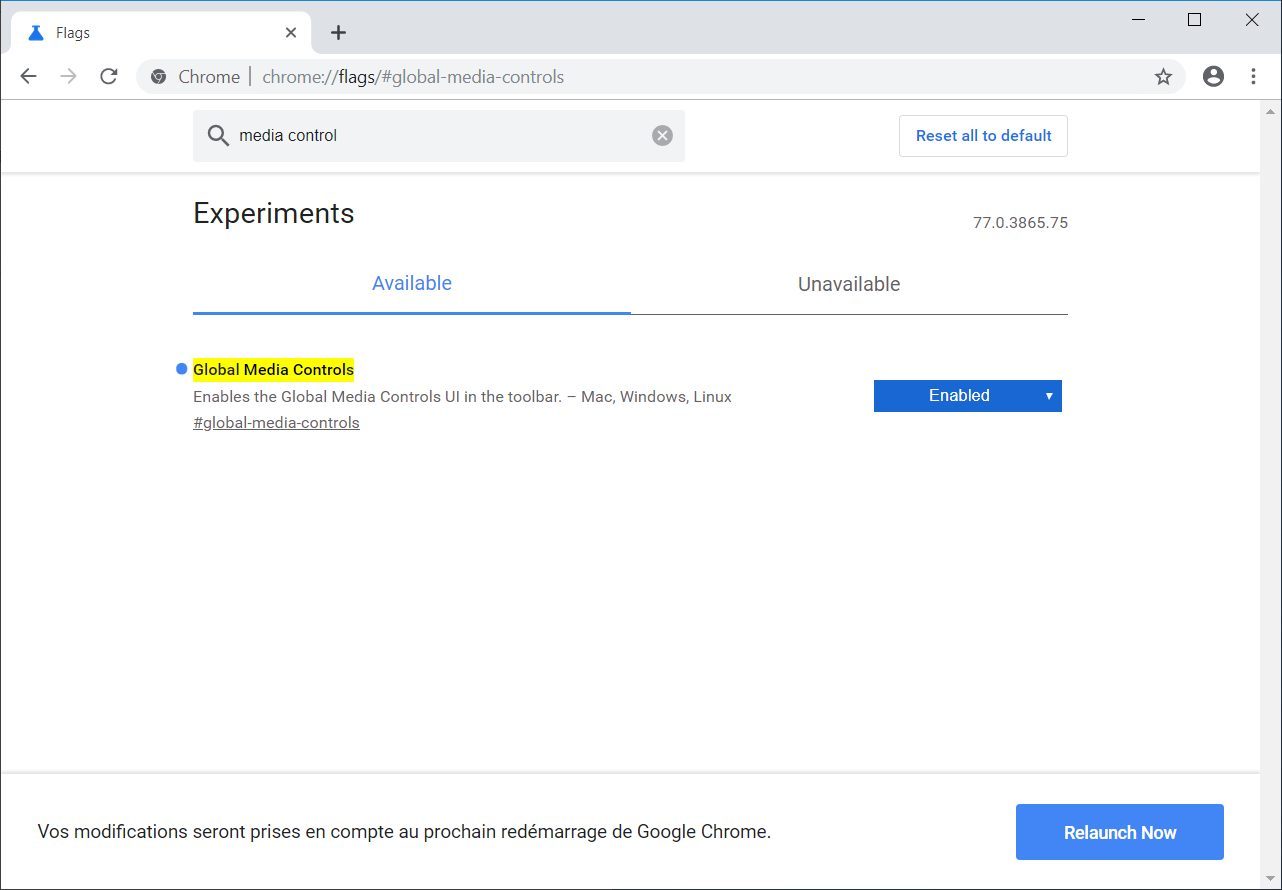Select the Flags browser tab

click(x=160, y=33)
